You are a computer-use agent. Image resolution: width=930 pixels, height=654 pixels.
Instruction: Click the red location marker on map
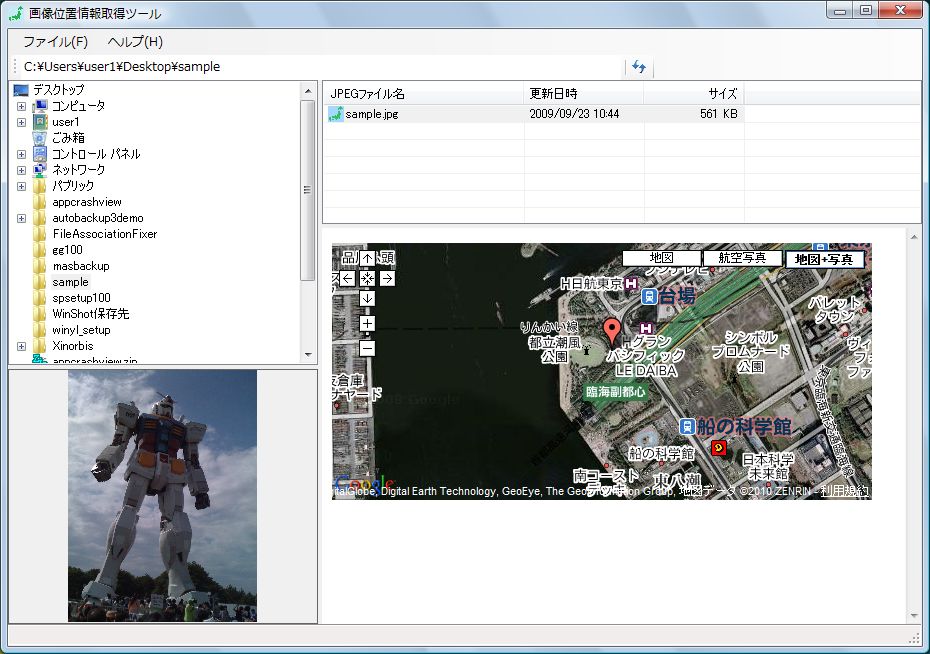point(611,332)
